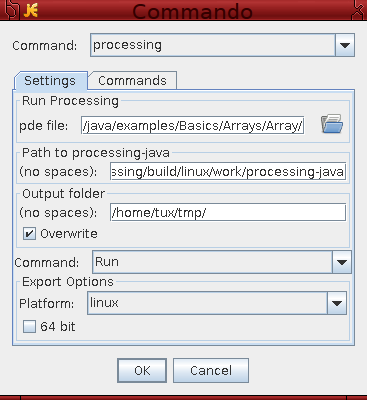Image resolution: width=367 pixels, height=400 pixels.
Task: Expand the Run command dropdown
Action: click(341, 262)
